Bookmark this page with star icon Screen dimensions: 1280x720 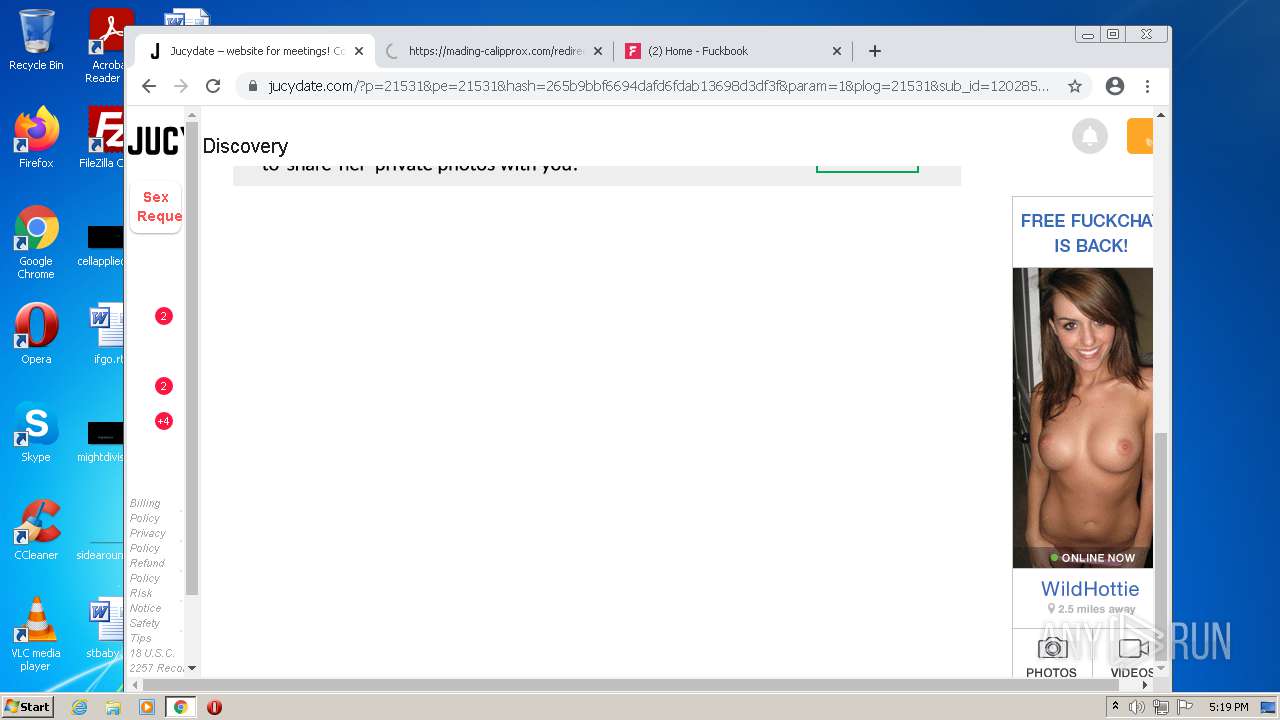click(1075, 86)
